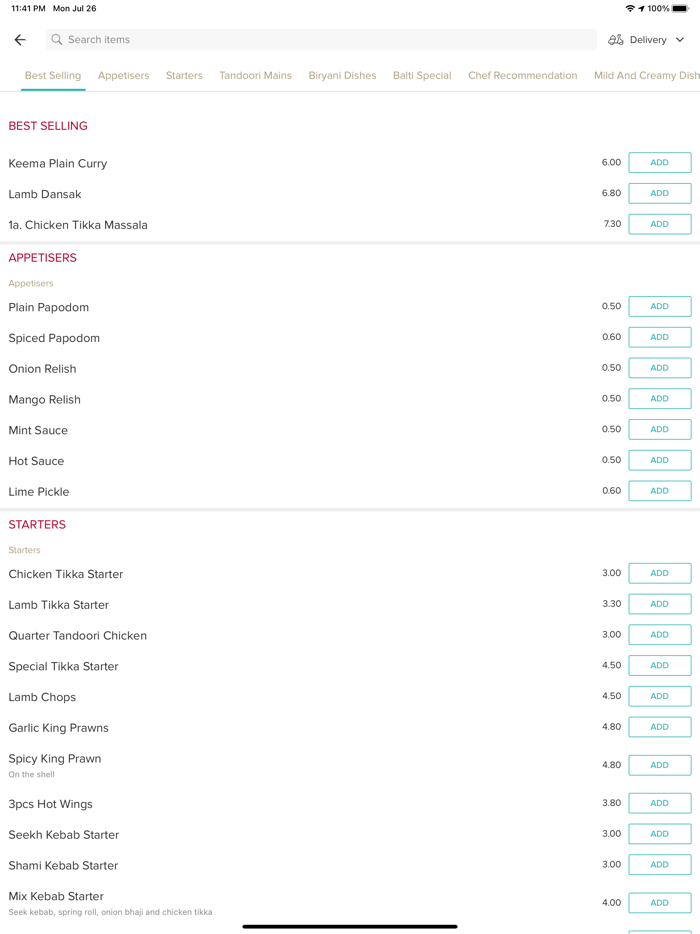
Task: Add Mix Kebab Starter to order
Action: (x=659, y=903)
